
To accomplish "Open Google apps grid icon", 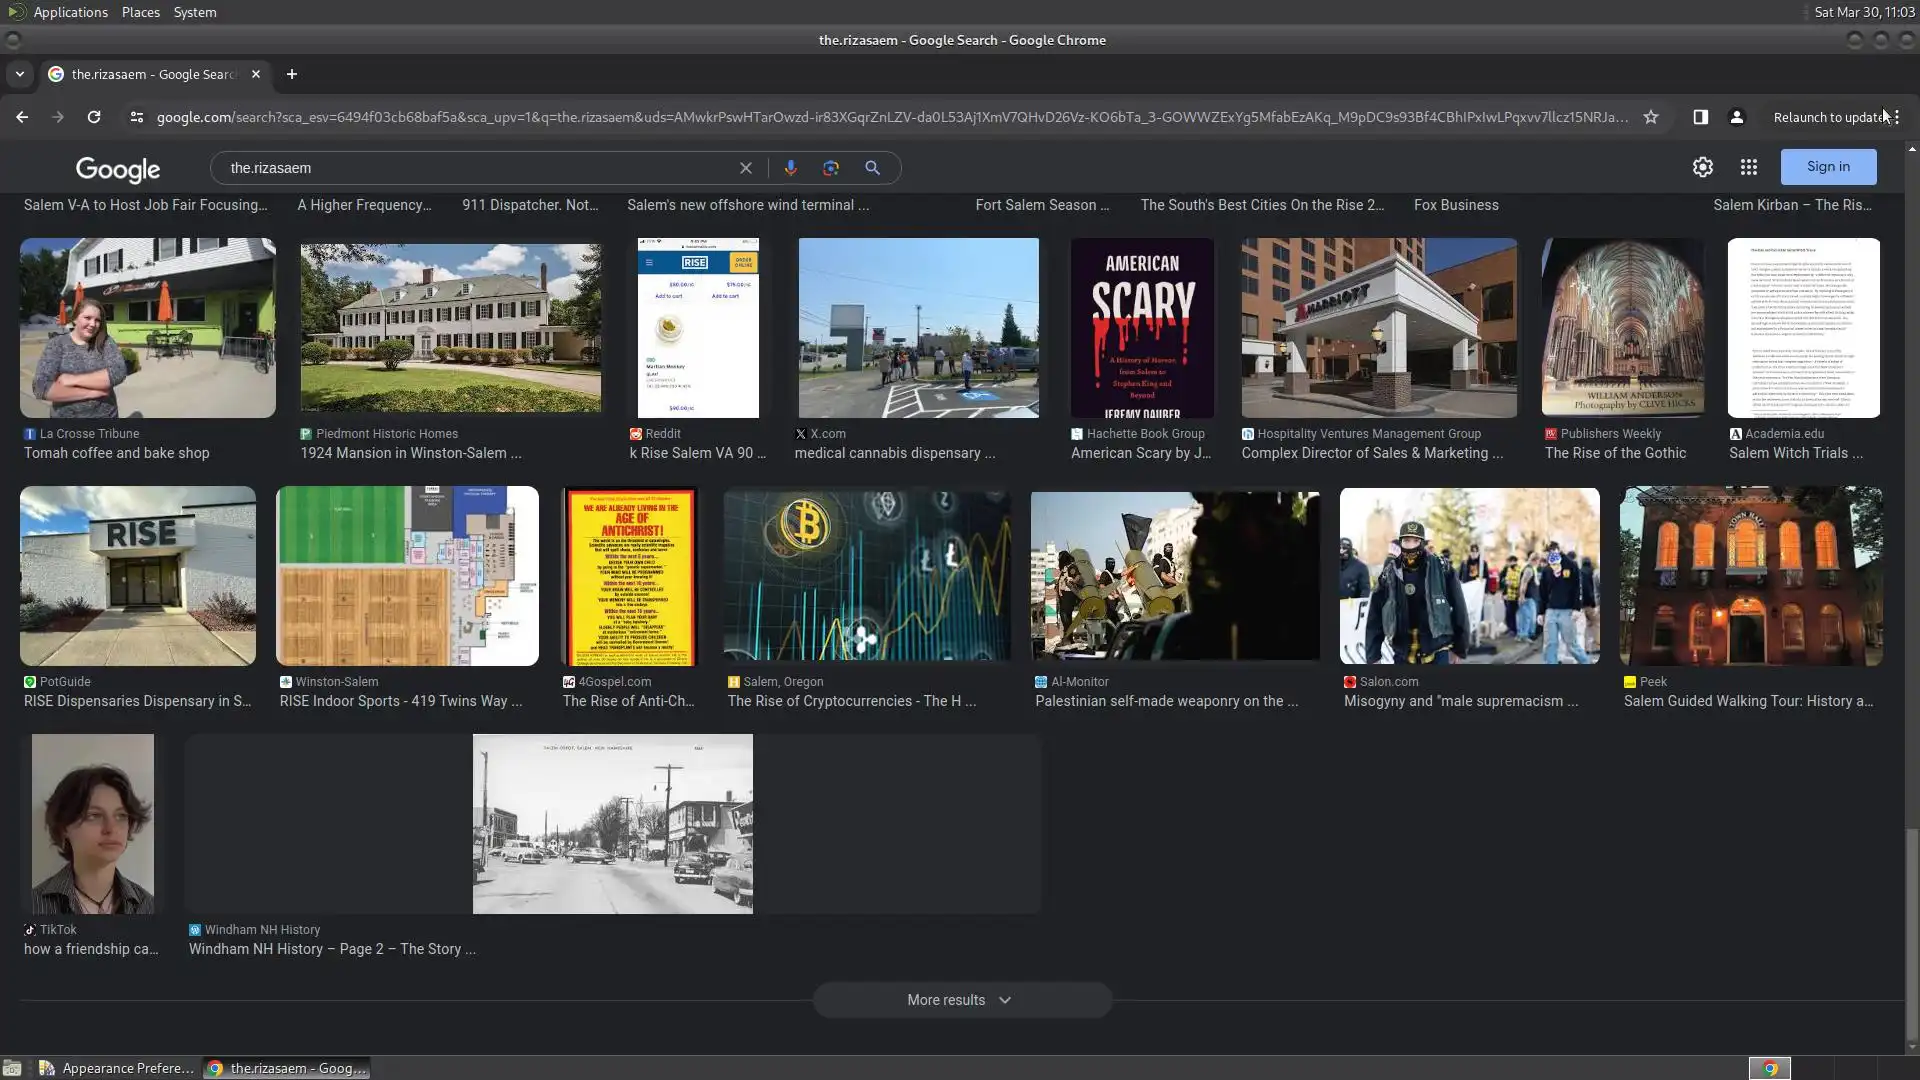I will click(1748, 168).
